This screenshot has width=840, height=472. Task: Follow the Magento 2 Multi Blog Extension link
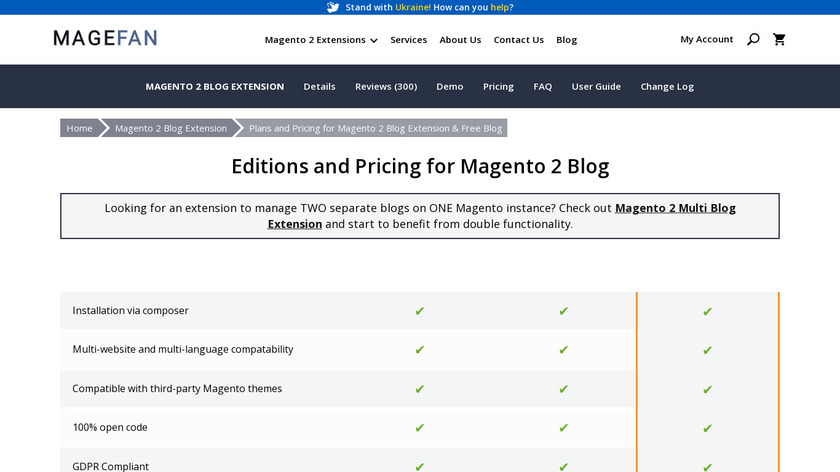point(675,208)
